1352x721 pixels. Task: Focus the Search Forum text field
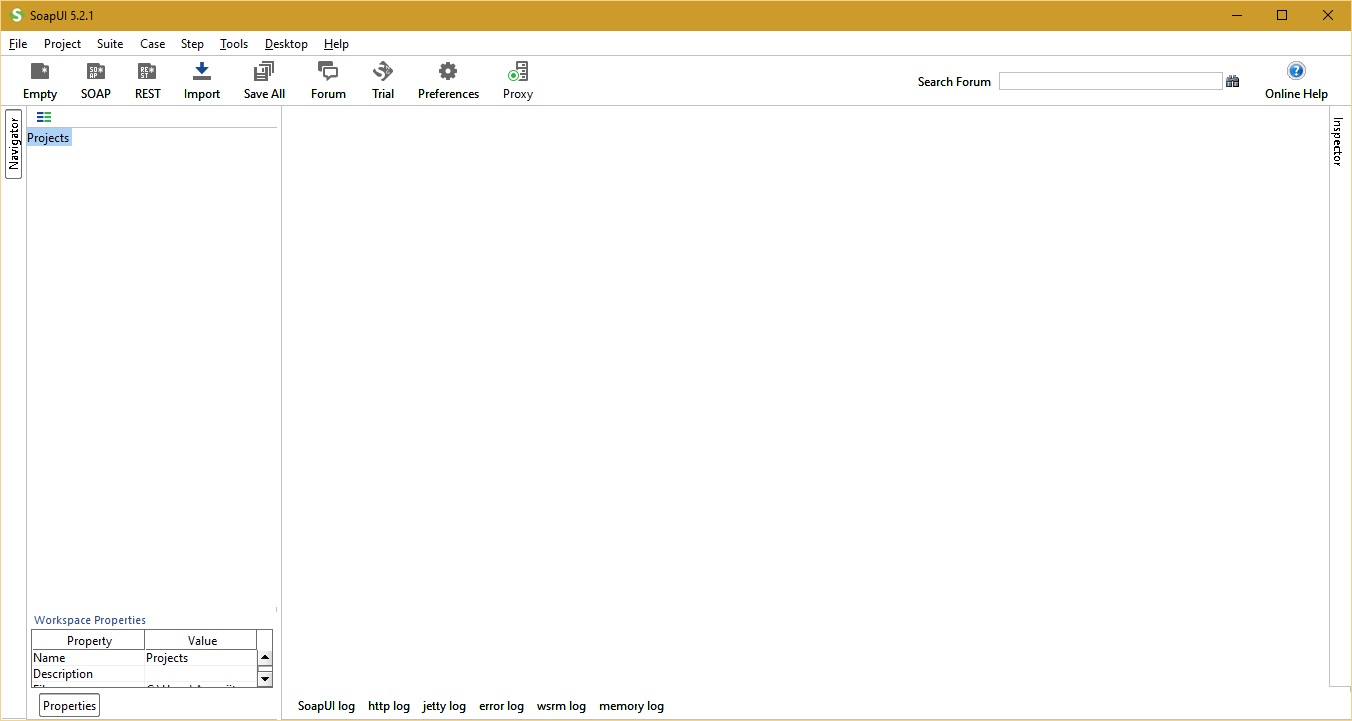1110,82
